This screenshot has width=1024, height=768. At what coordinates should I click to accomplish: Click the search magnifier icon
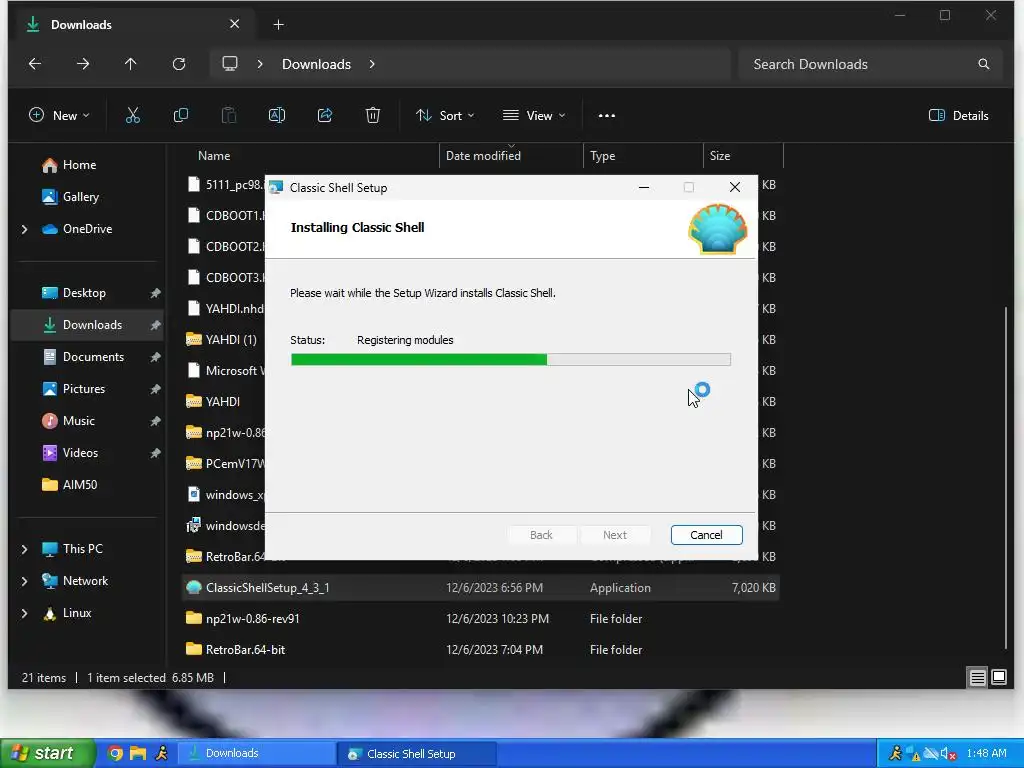(x=984, y=64)
